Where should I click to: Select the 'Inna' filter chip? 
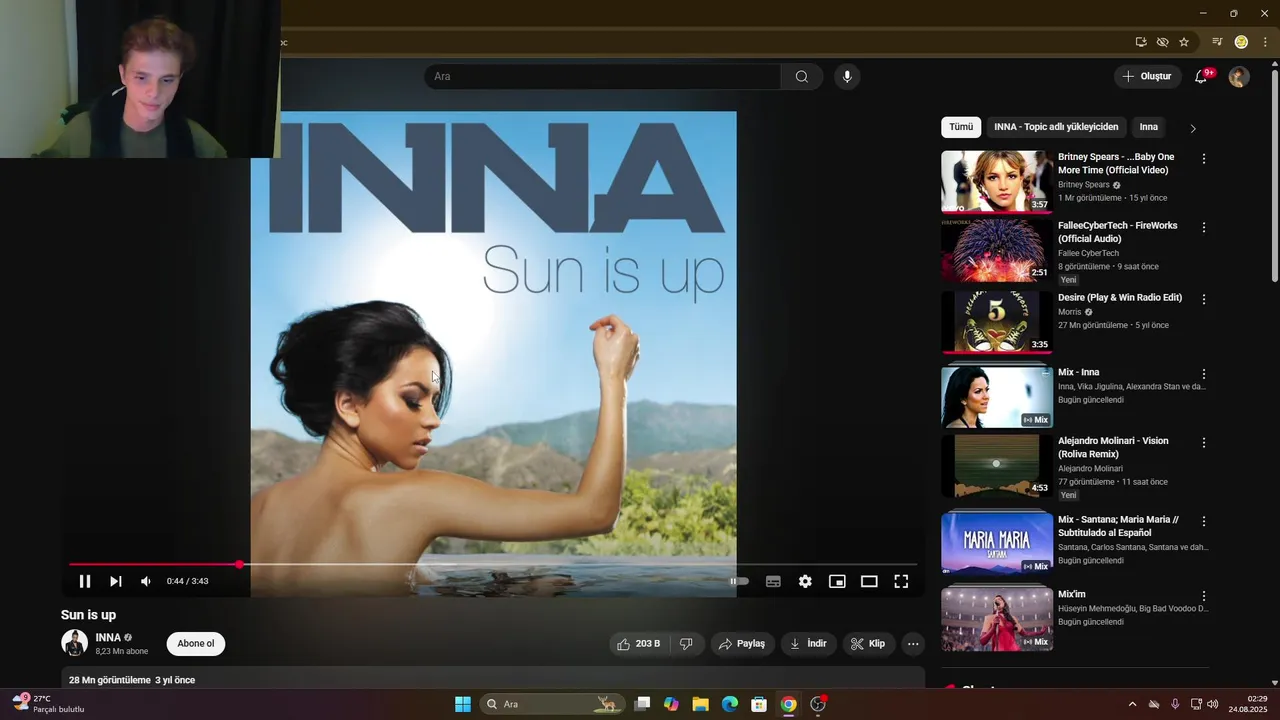[x=1149, y=127]
